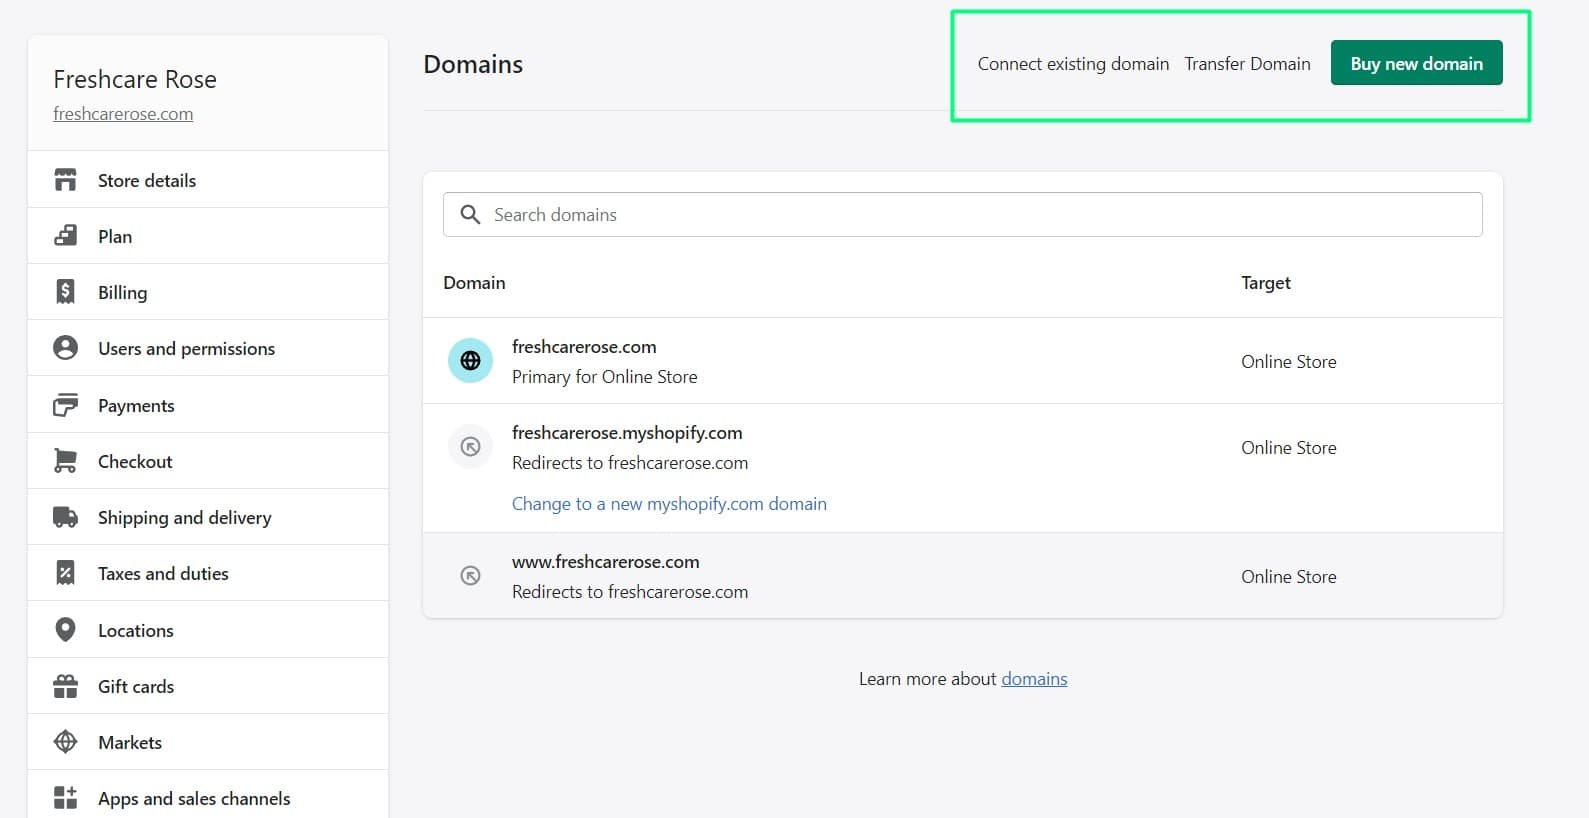The height and width of the screenshot is (818, 1589).
Task: Go to Shipping and delivery
Action: click(208, 517)
